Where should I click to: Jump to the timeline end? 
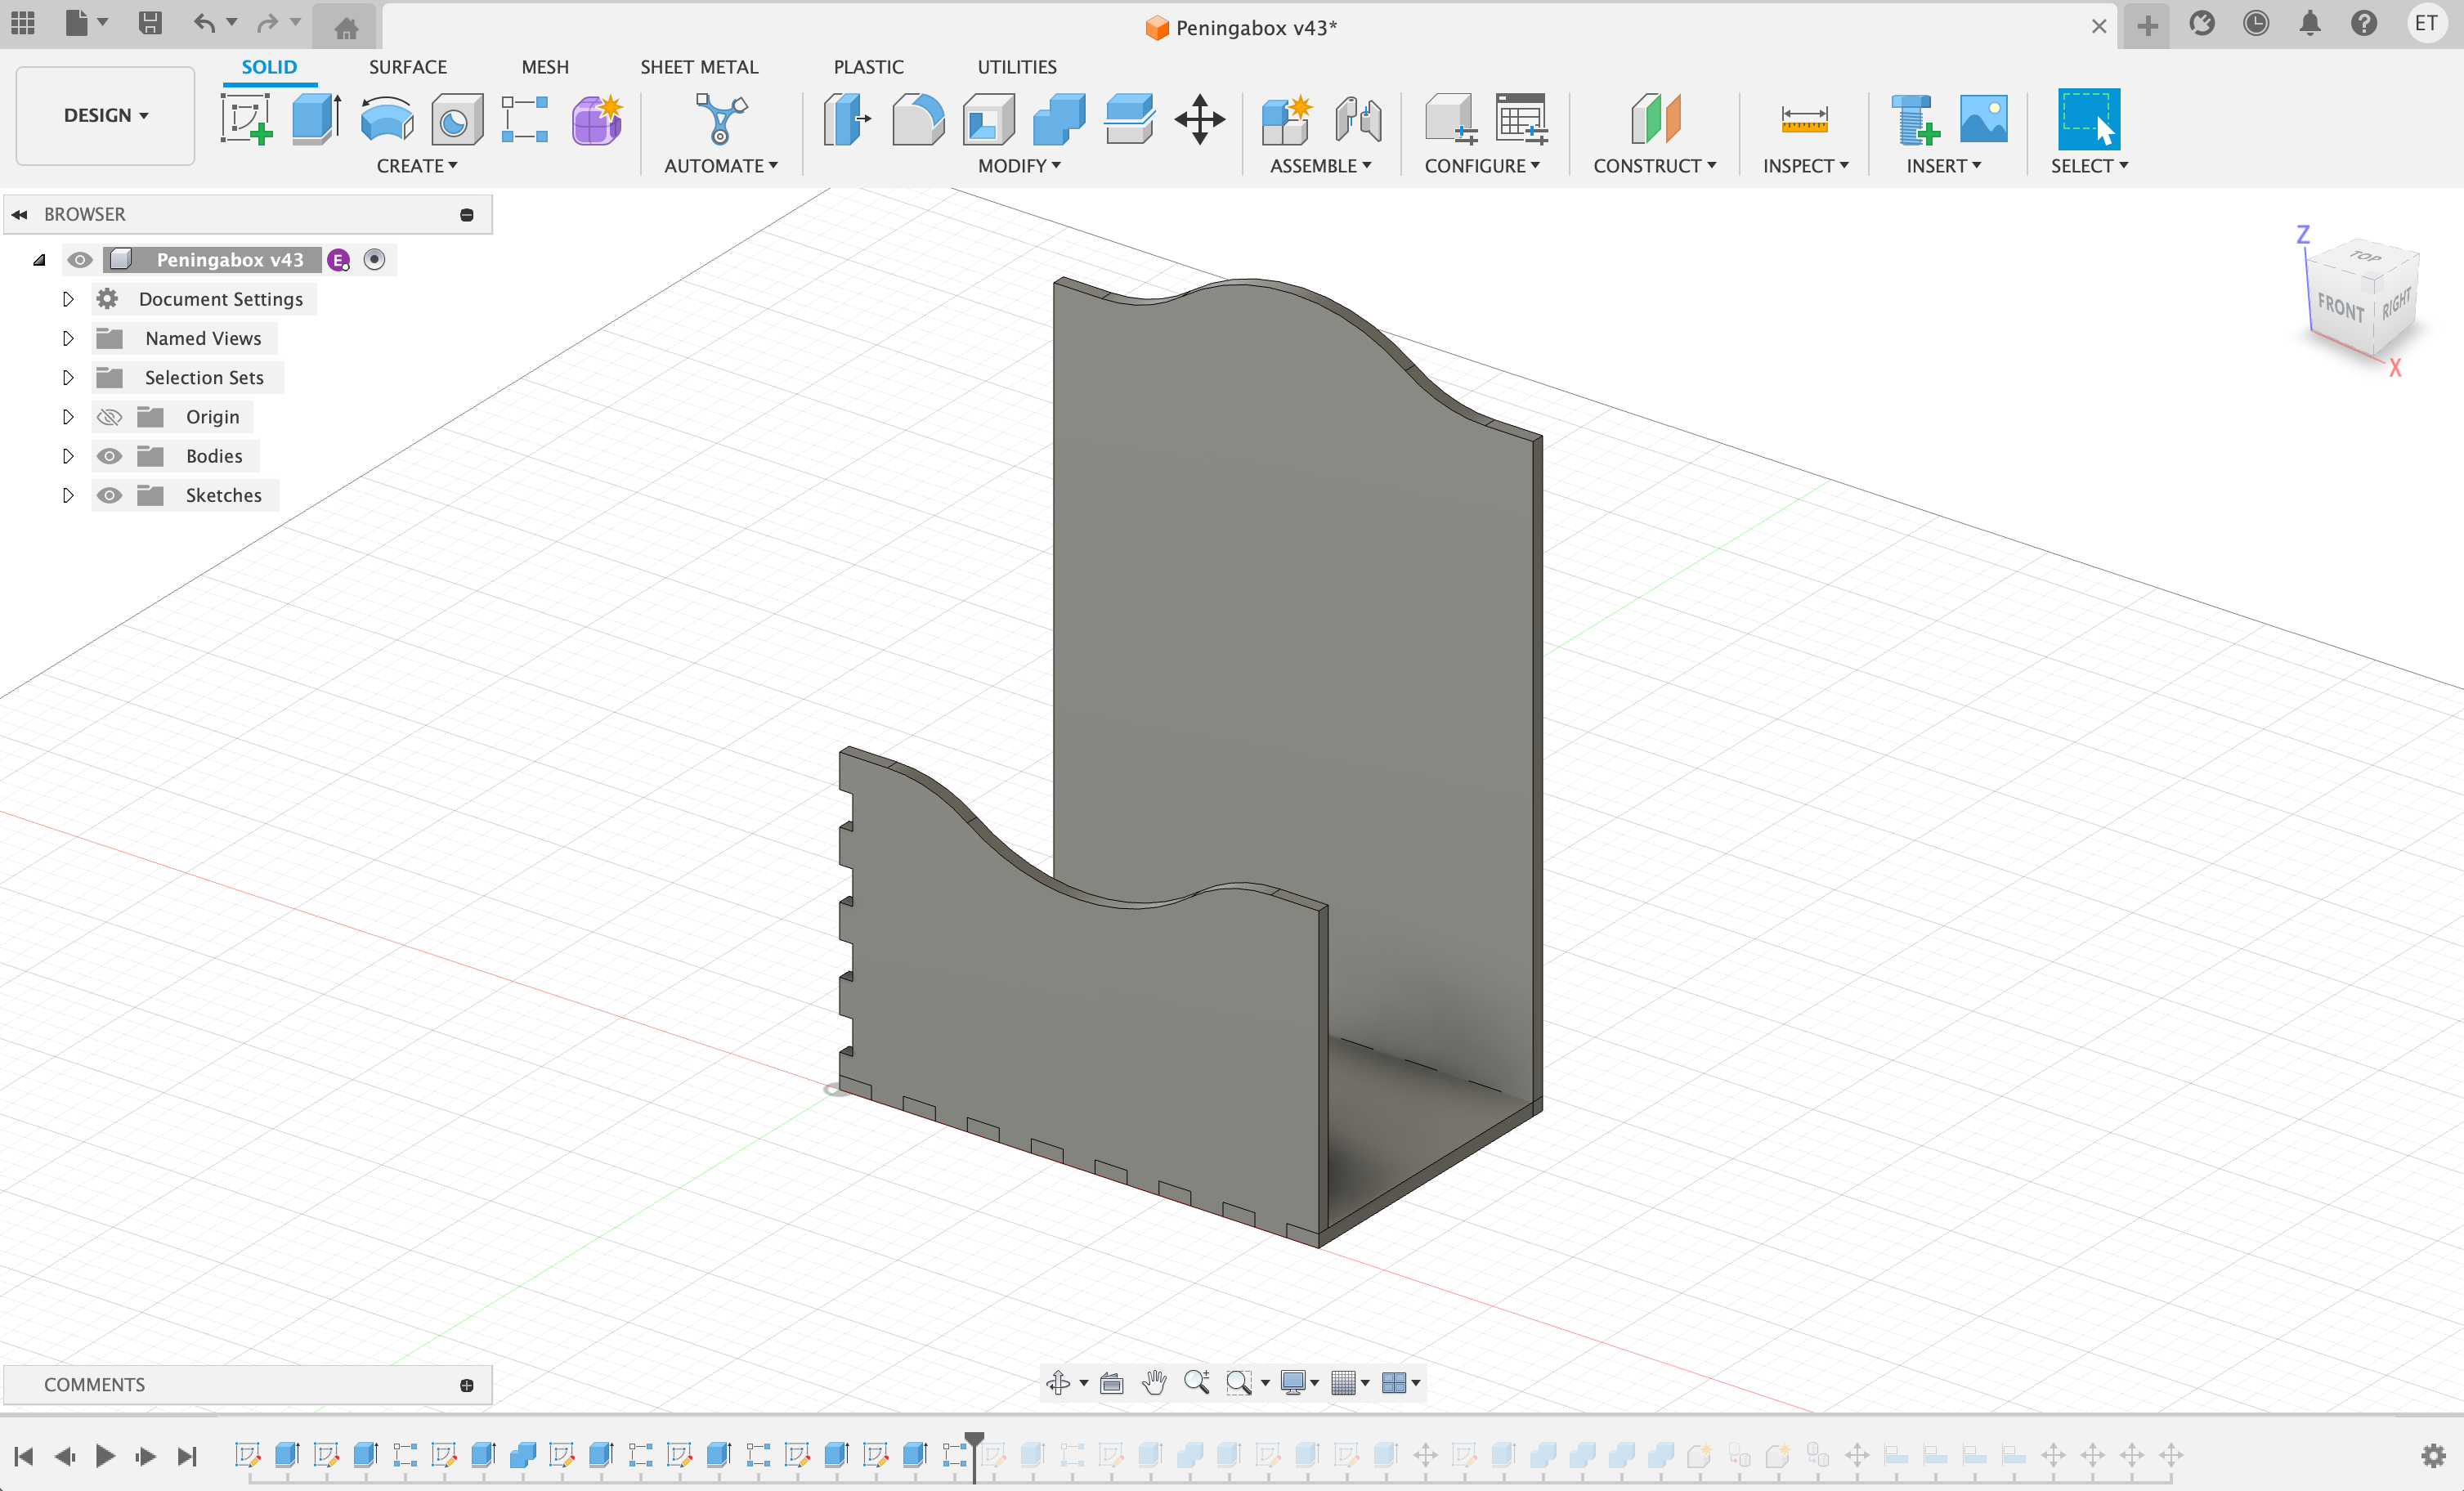pos(187,1455)
